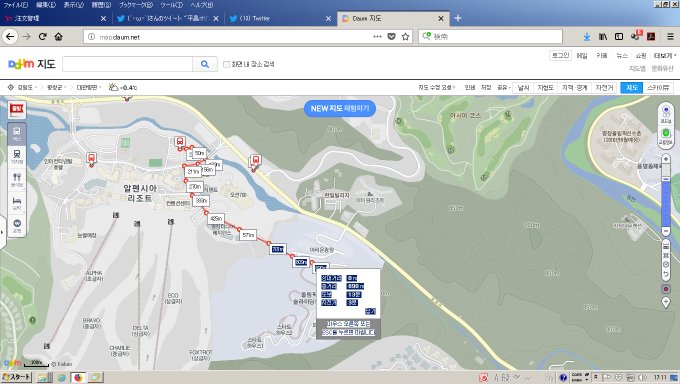The image size is (680, 384).
Task: Tick the search-within-screen checkbox
Action: click(226, 64)
